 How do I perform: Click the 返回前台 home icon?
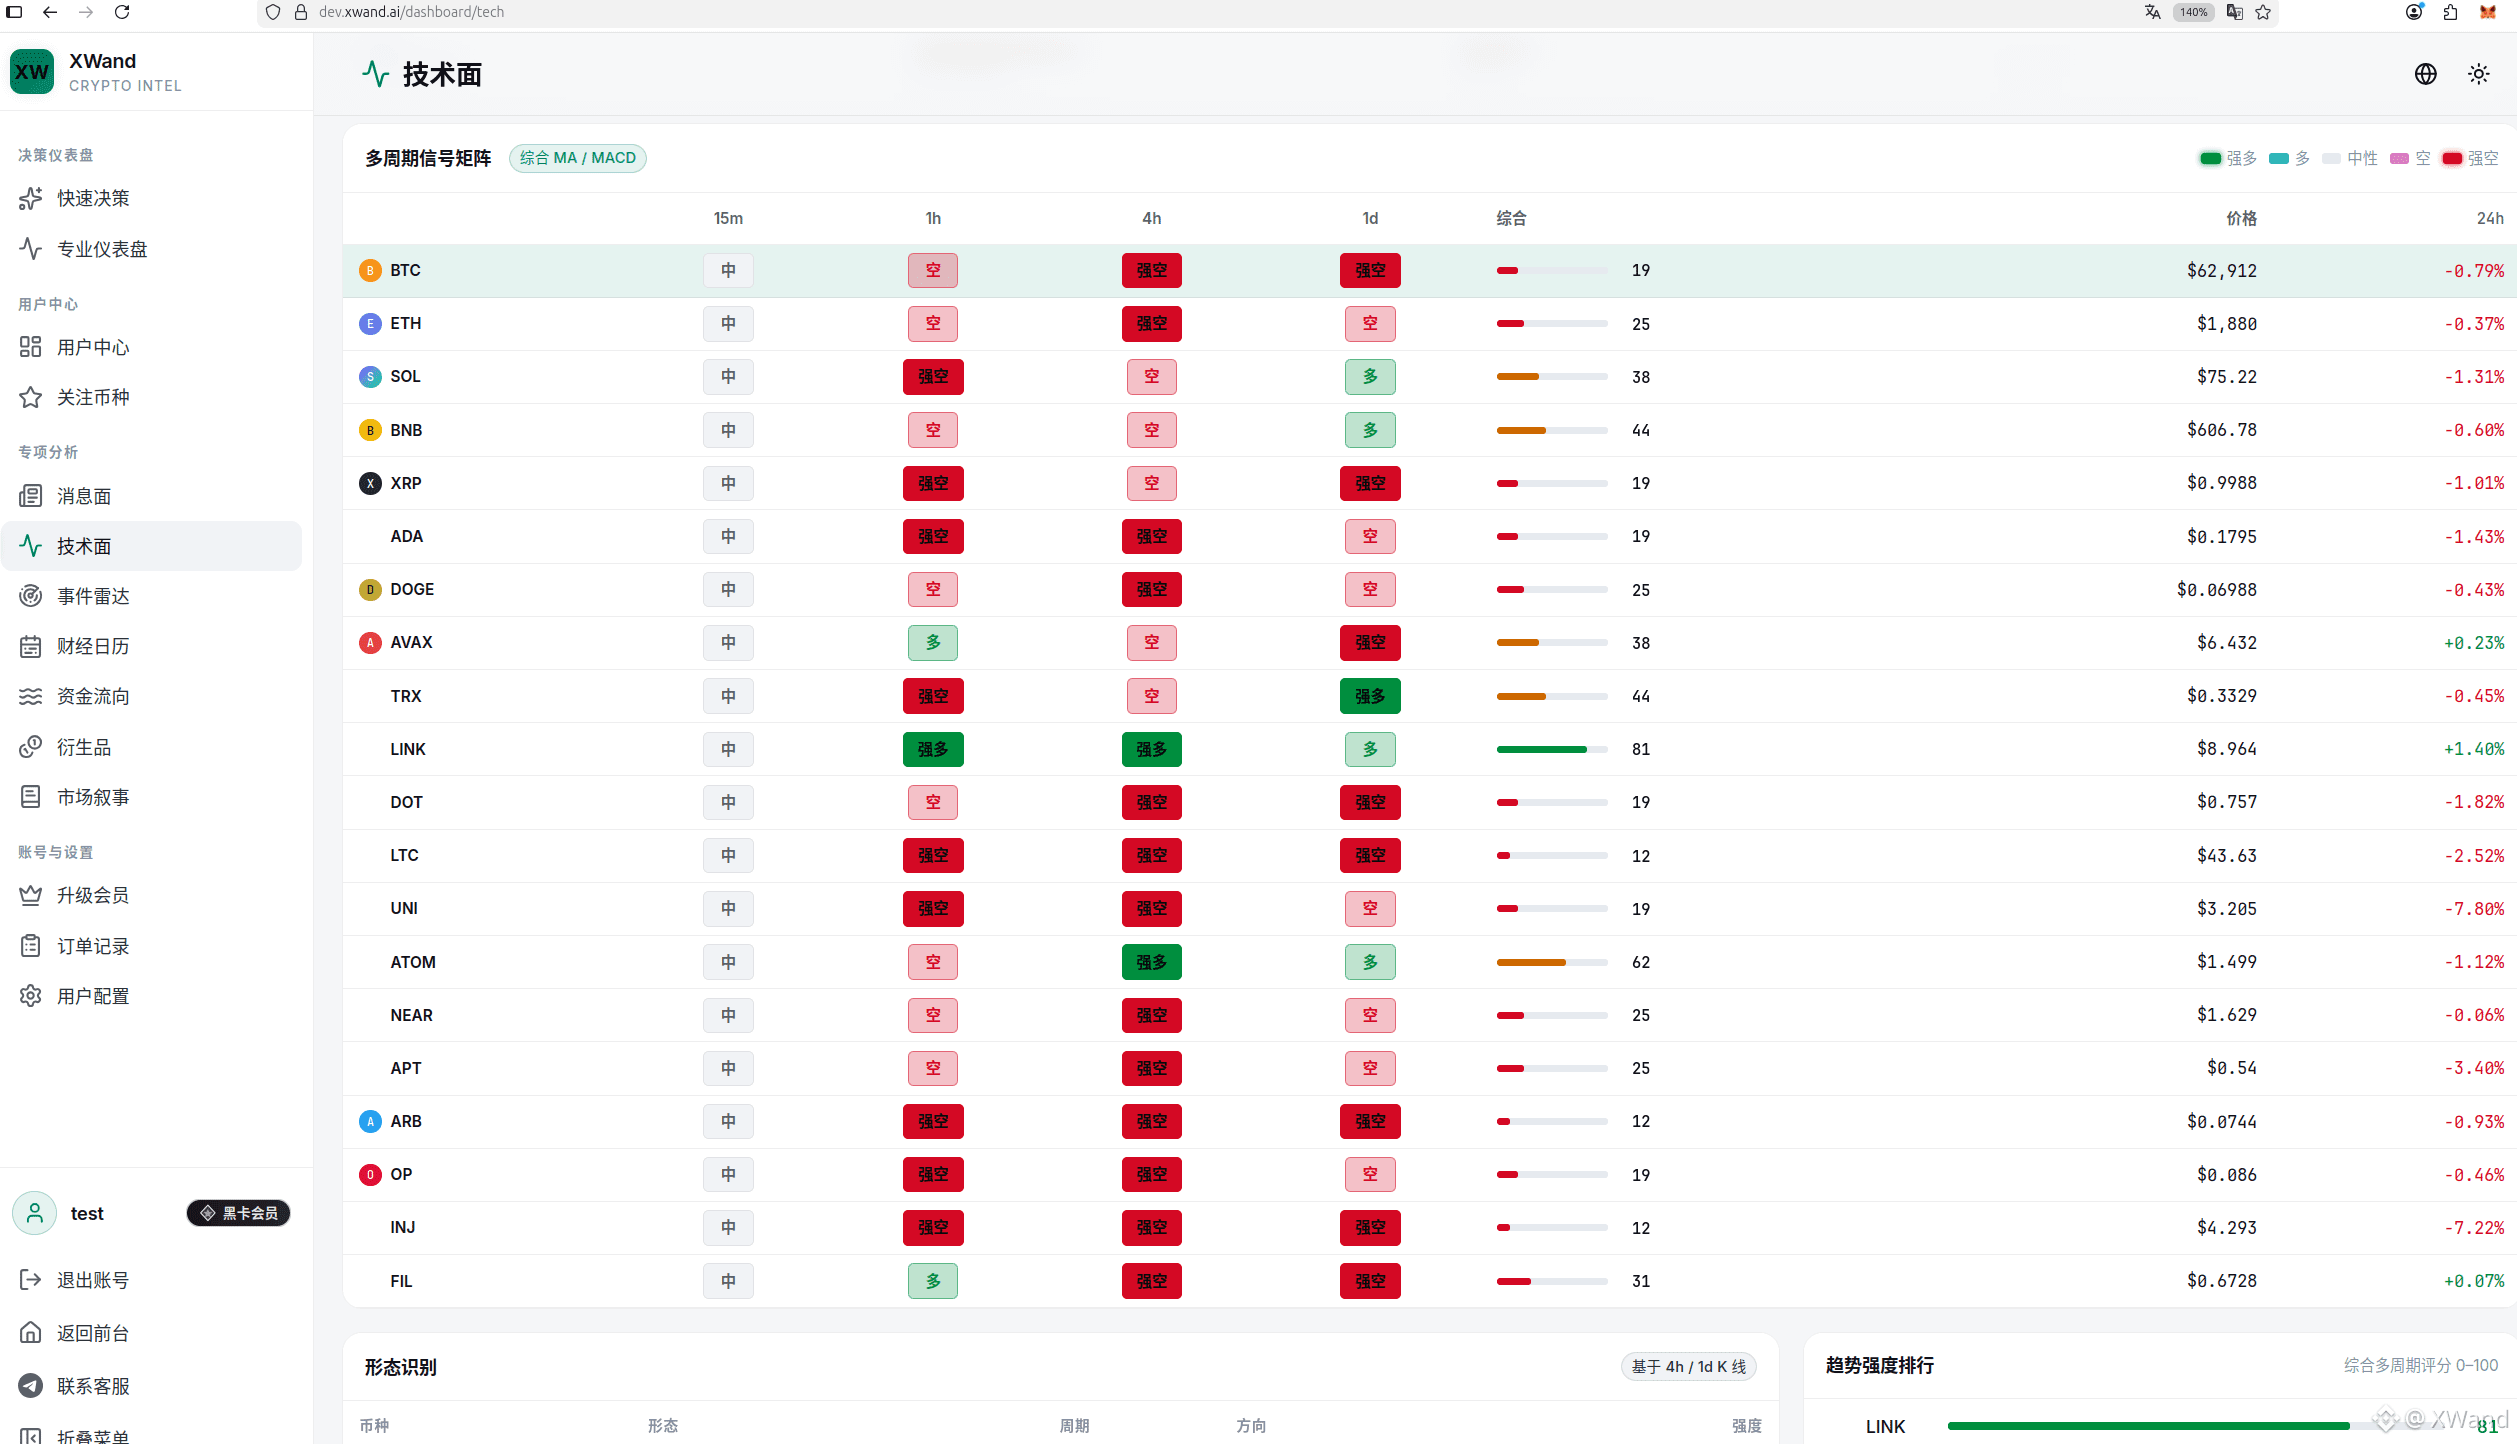[x=31, y=1333]
